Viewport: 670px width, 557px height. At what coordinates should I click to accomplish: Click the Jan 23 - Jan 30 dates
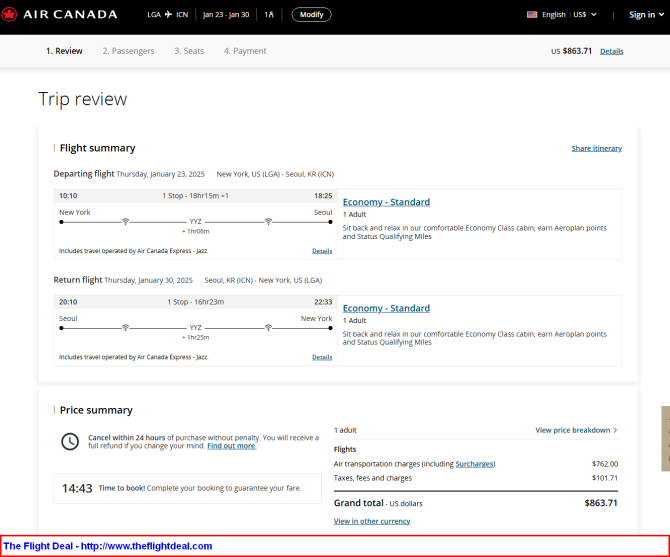pos(226,15)
